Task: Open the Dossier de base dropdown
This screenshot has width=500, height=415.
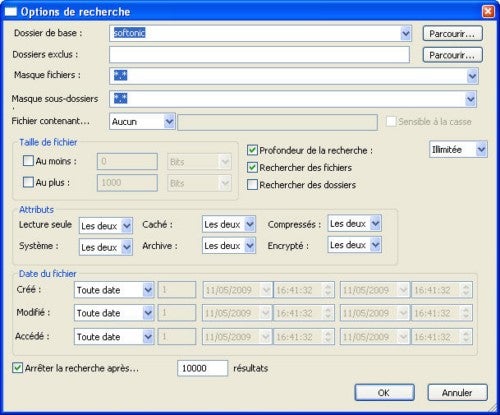Action: tap(405, 33)
